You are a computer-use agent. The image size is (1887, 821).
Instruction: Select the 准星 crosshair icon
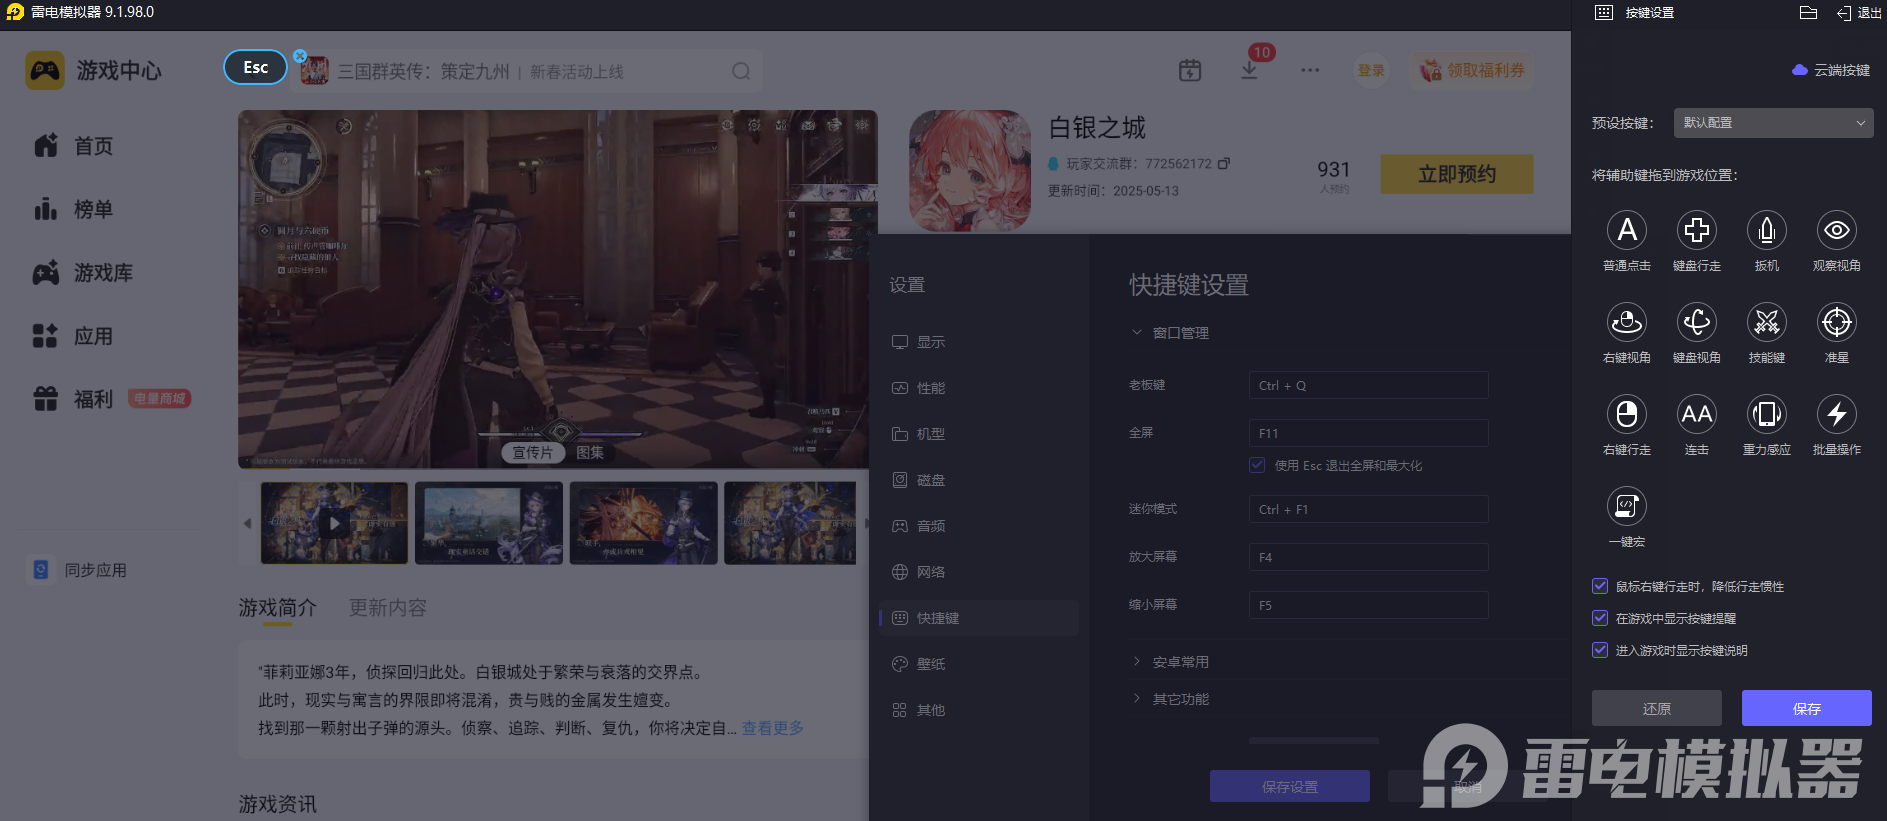1837,322
